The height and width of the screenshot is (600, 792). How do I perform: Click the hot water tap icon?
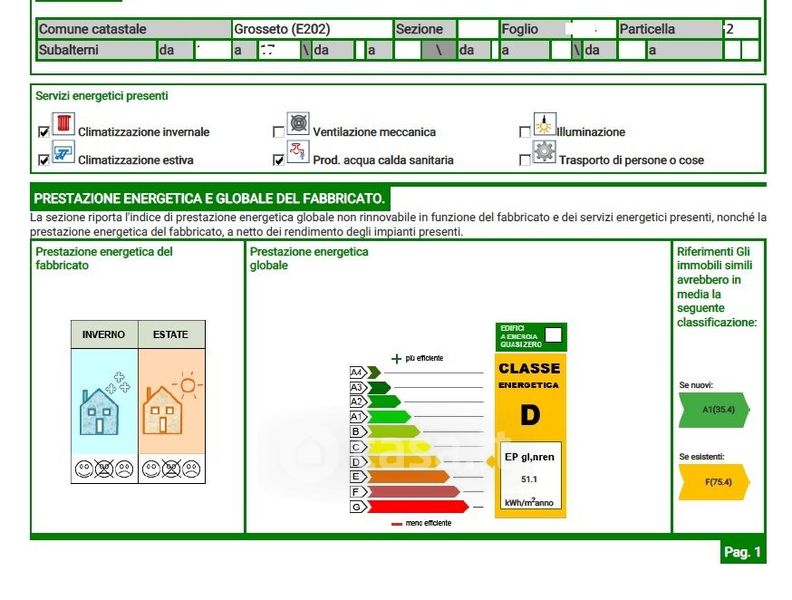298,153
